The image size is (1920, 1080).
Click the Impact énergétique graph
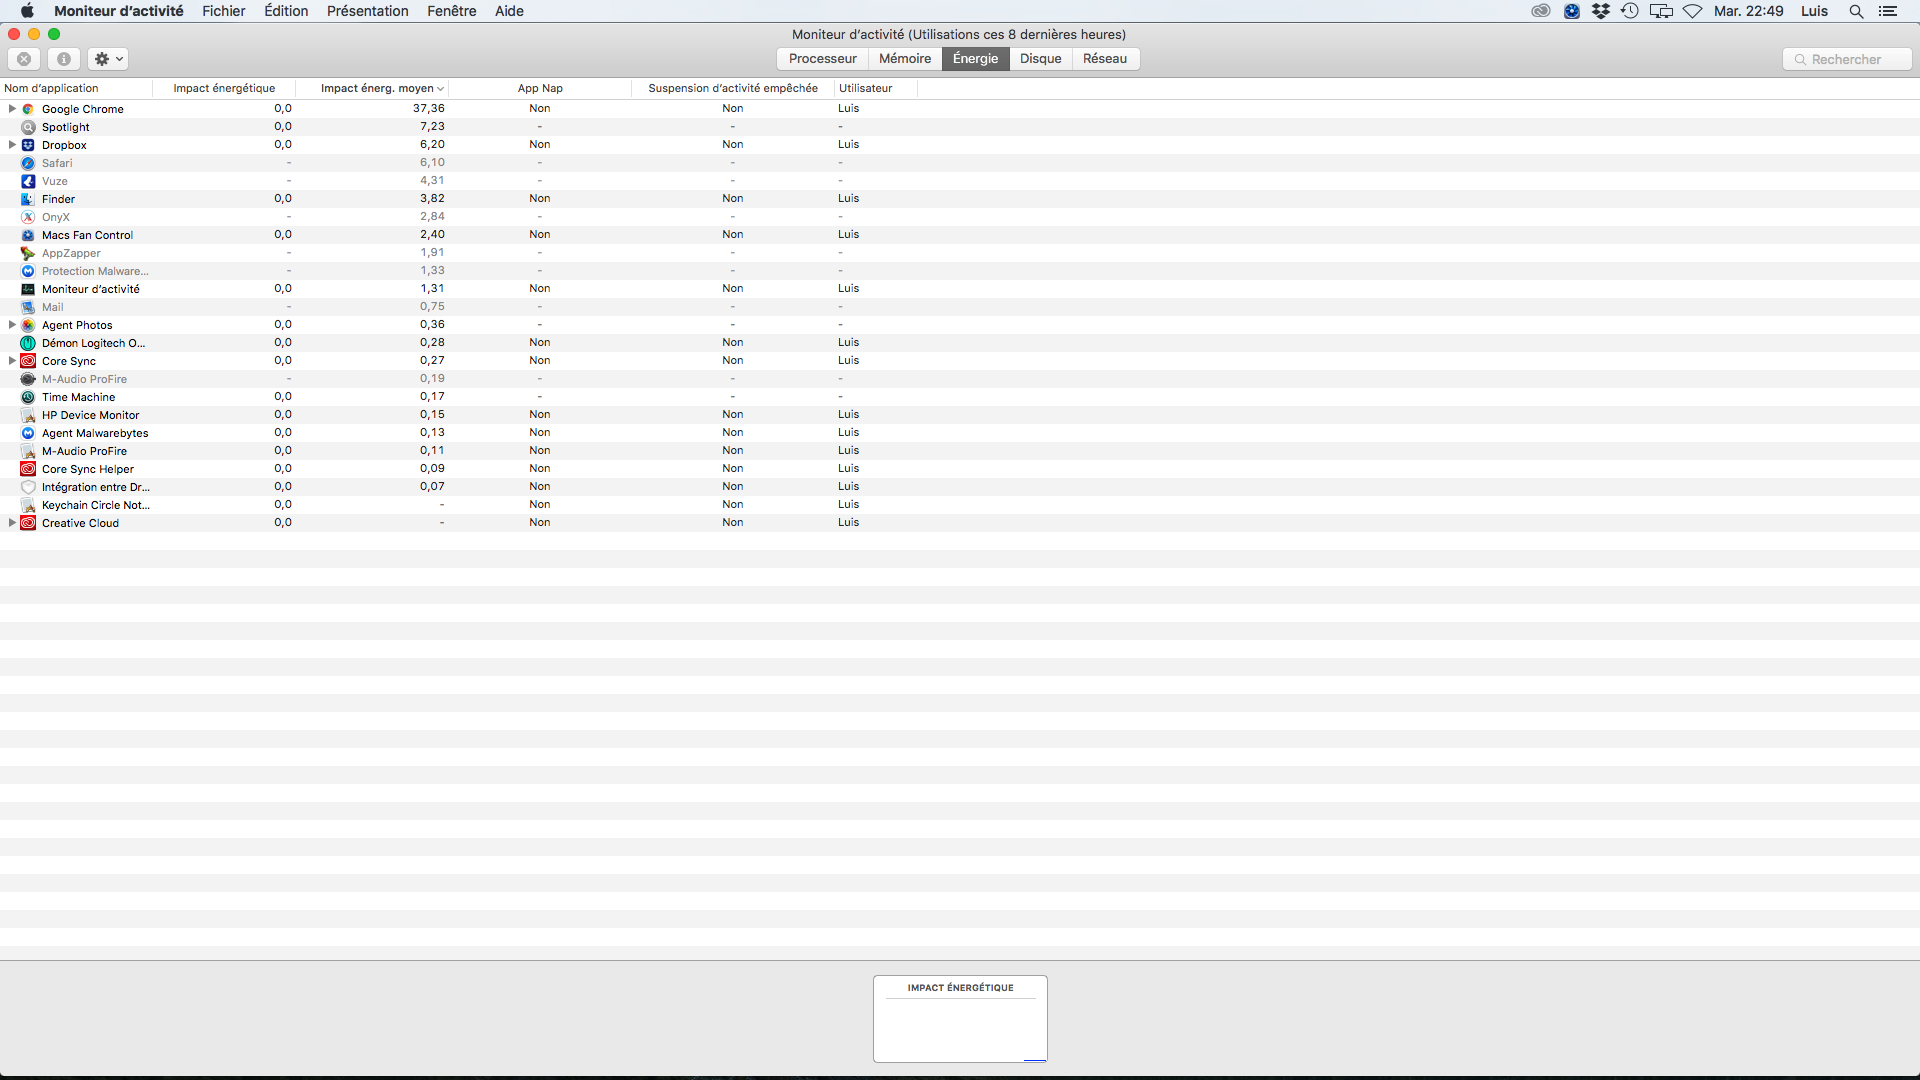[960, 1019]
